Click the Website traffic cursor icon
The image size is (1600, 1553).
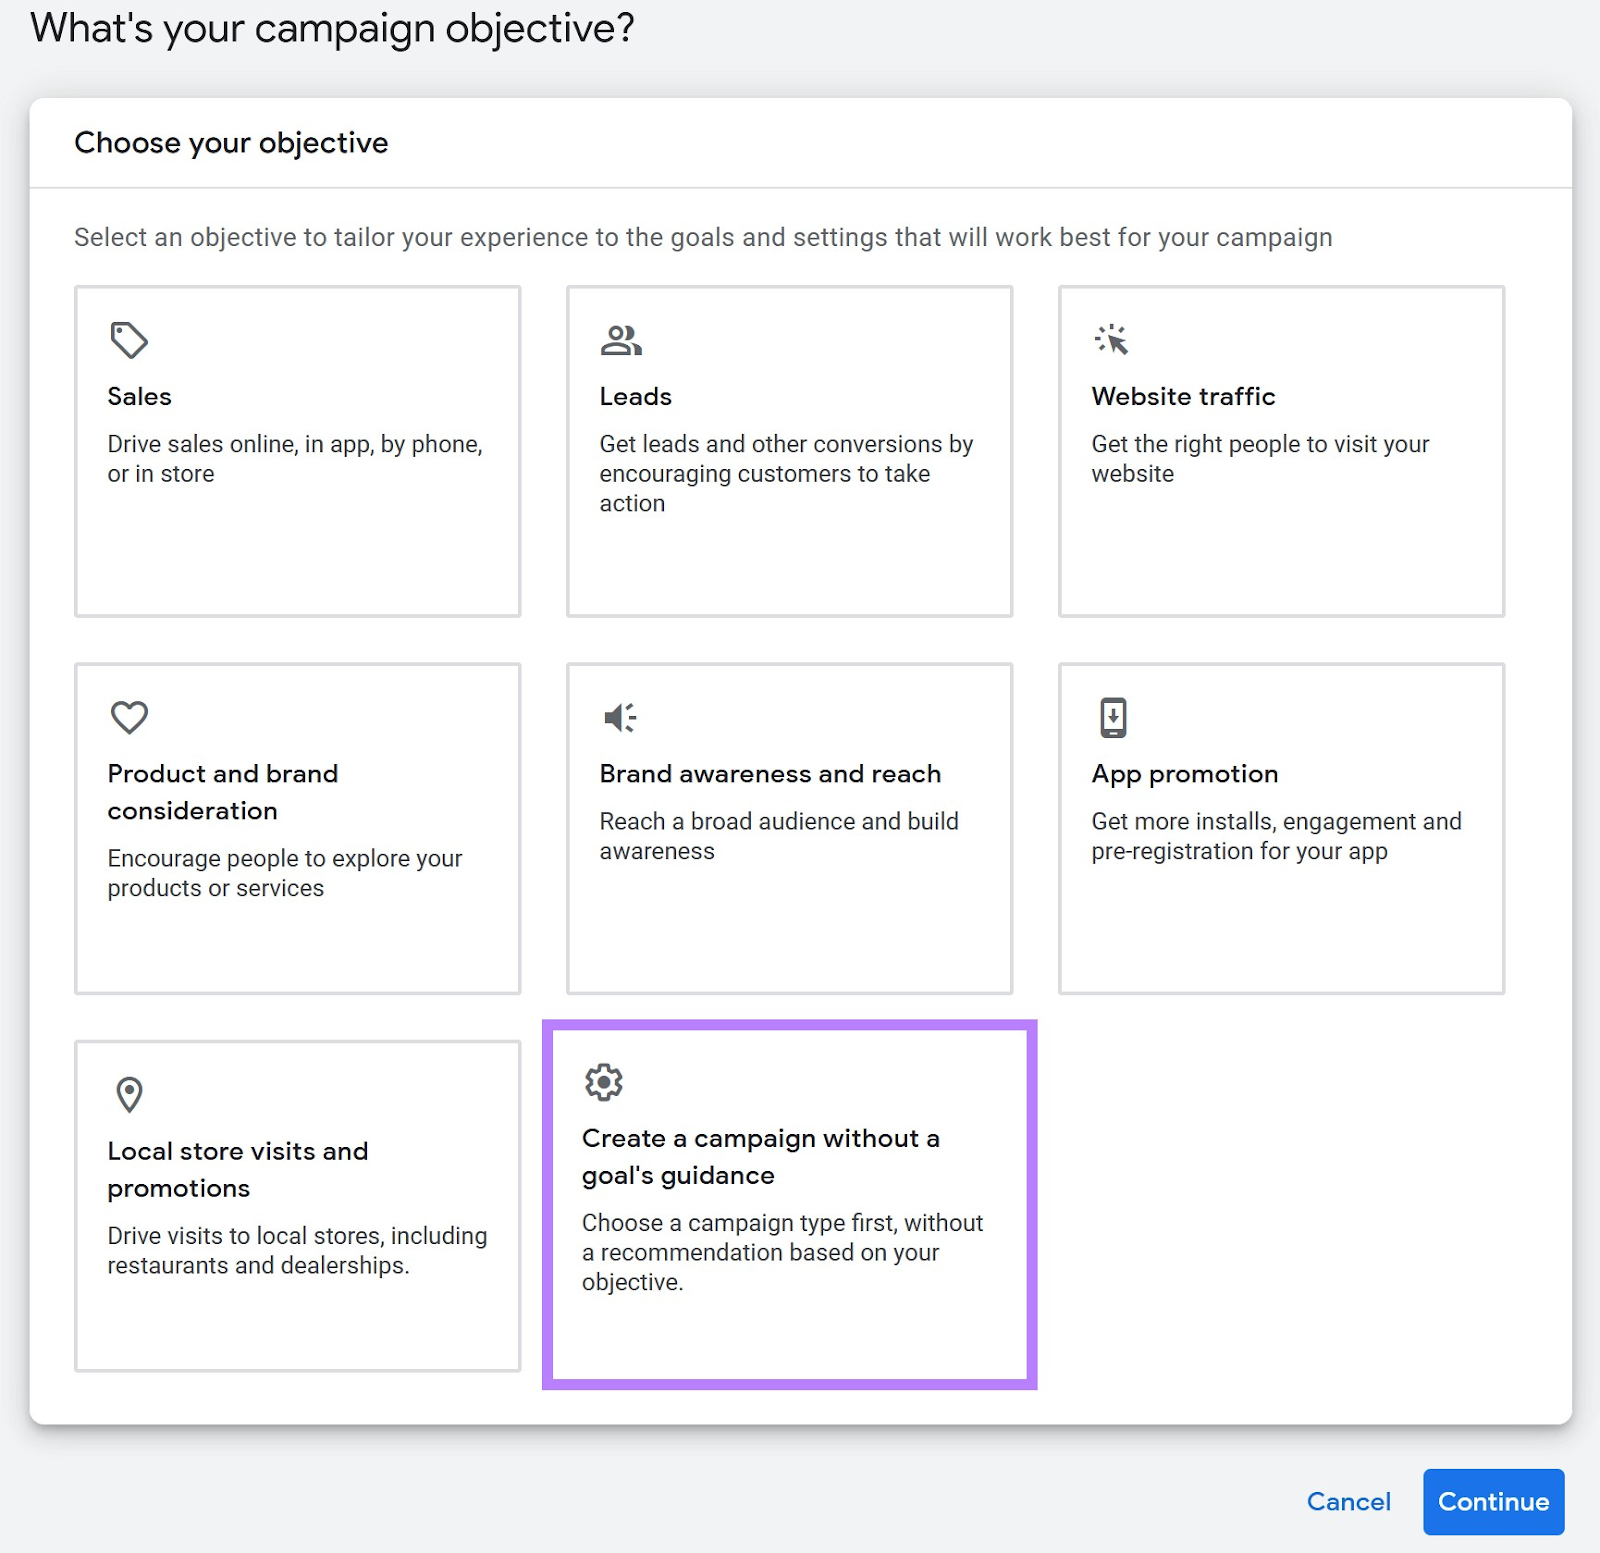pyautogui.click(x=1113, y=339)
